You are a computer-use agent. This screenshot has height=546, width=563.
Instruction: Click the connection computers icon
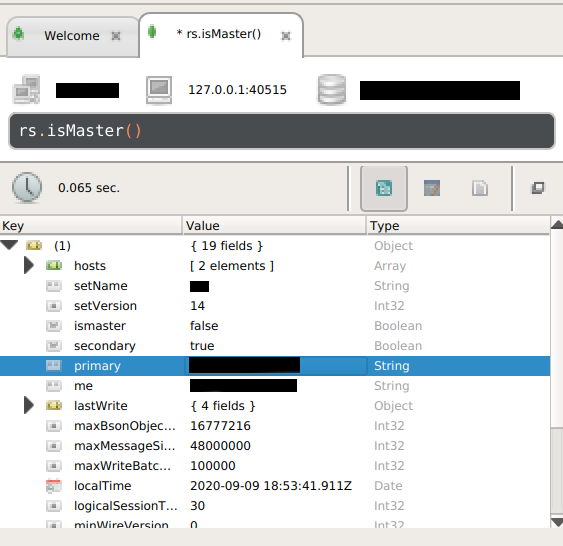tap(26, 89)
